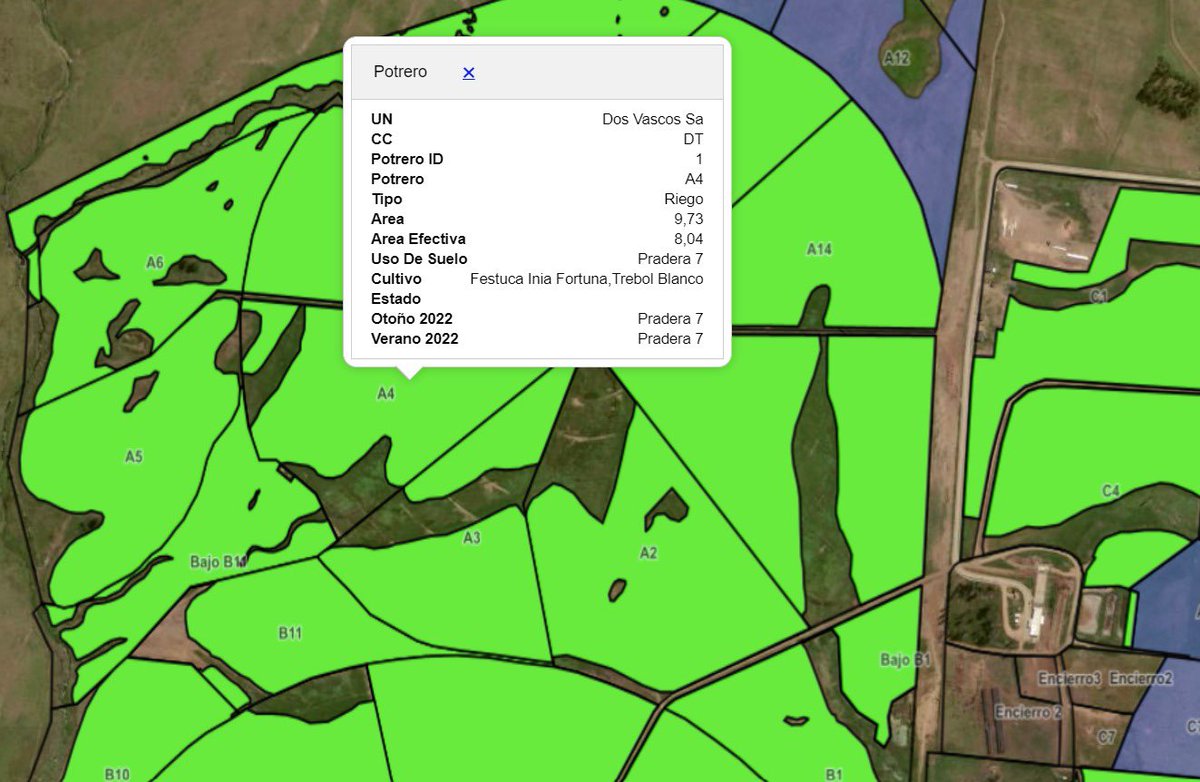Select the Encierro 2 lower enclosure label
Viewport: 1200px width, 782px height.
[1028, 713]
